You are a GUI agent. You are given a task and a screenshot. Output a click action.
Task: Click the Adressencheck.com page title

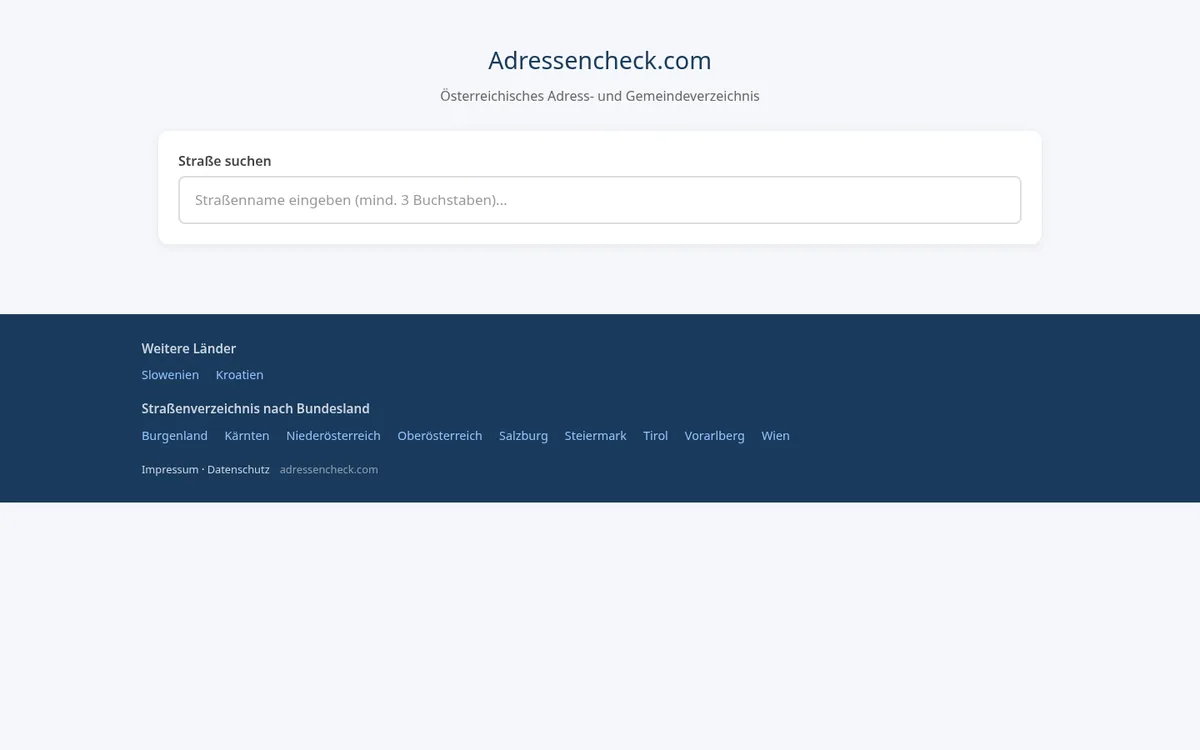(x=600, y=60)
